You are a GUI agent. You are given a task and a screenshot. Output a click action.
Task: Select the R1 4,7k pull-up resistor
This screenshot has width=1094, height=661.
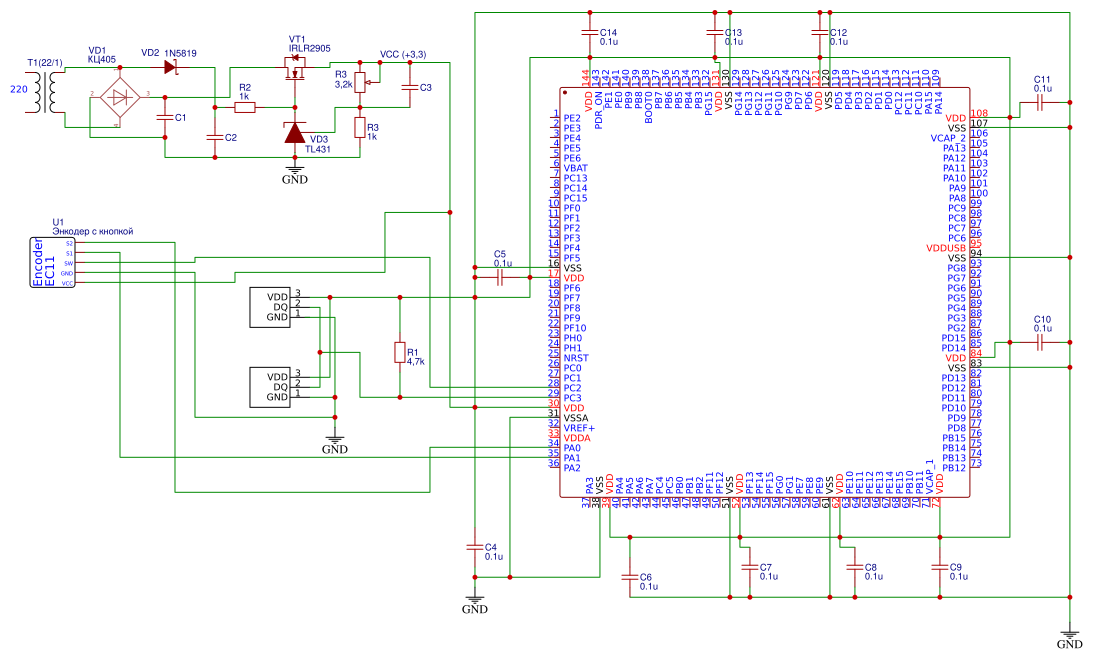coord(400,352)
